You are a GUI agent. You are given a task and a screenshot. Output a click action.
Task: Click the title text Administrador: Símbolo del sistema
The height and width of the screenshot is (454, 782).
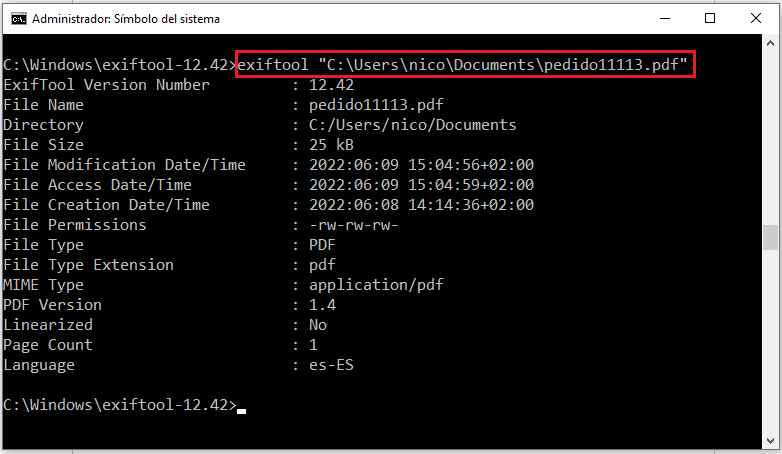[x=126, y=19]
